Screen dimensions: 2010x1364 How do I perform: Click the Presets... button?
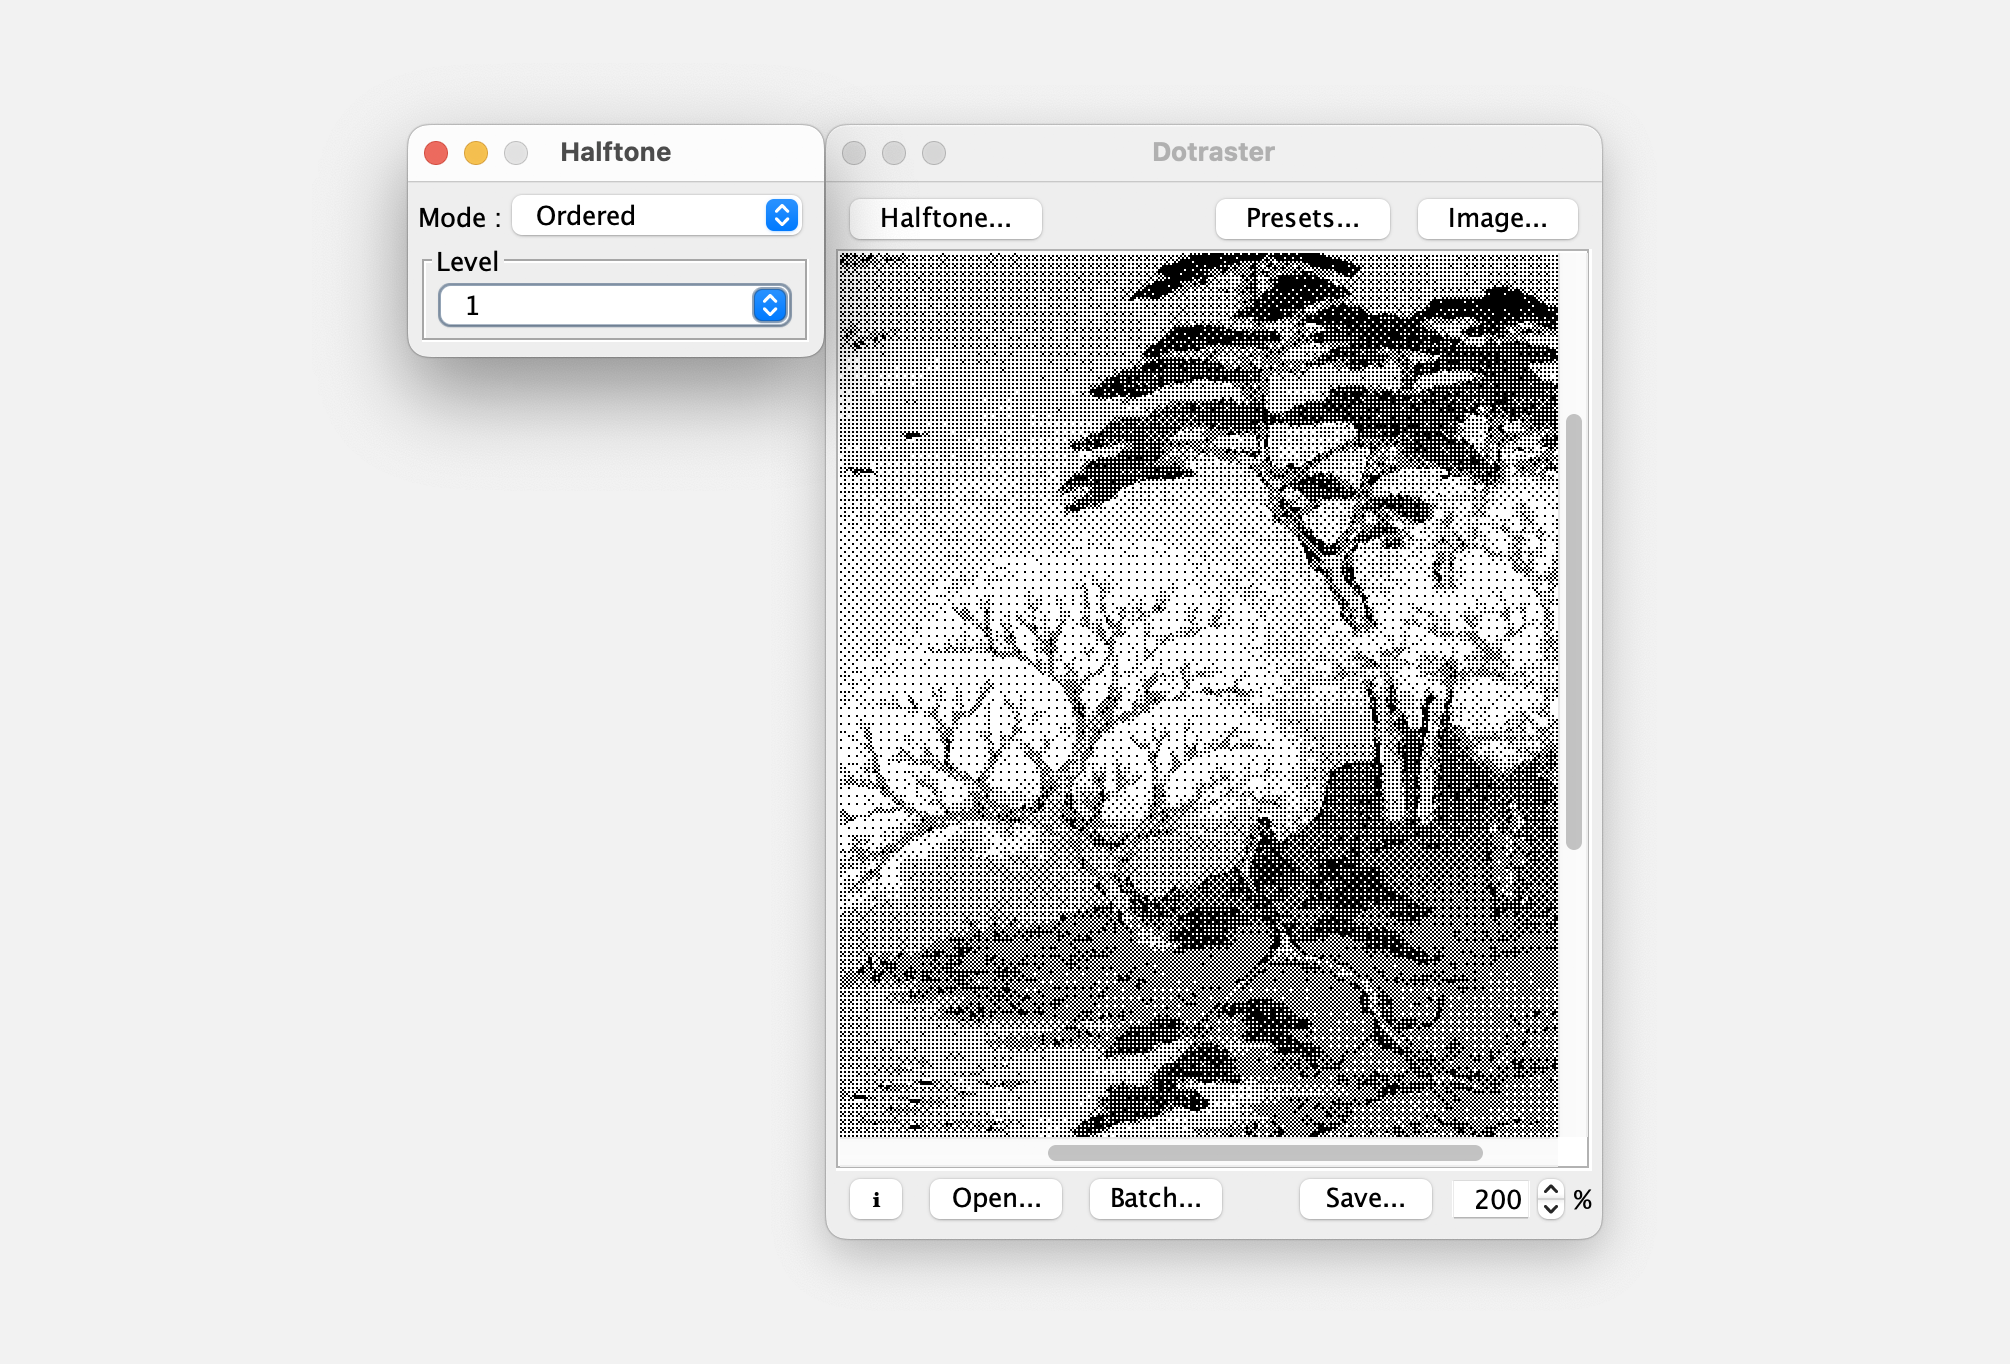click(x=1302, y=218)
